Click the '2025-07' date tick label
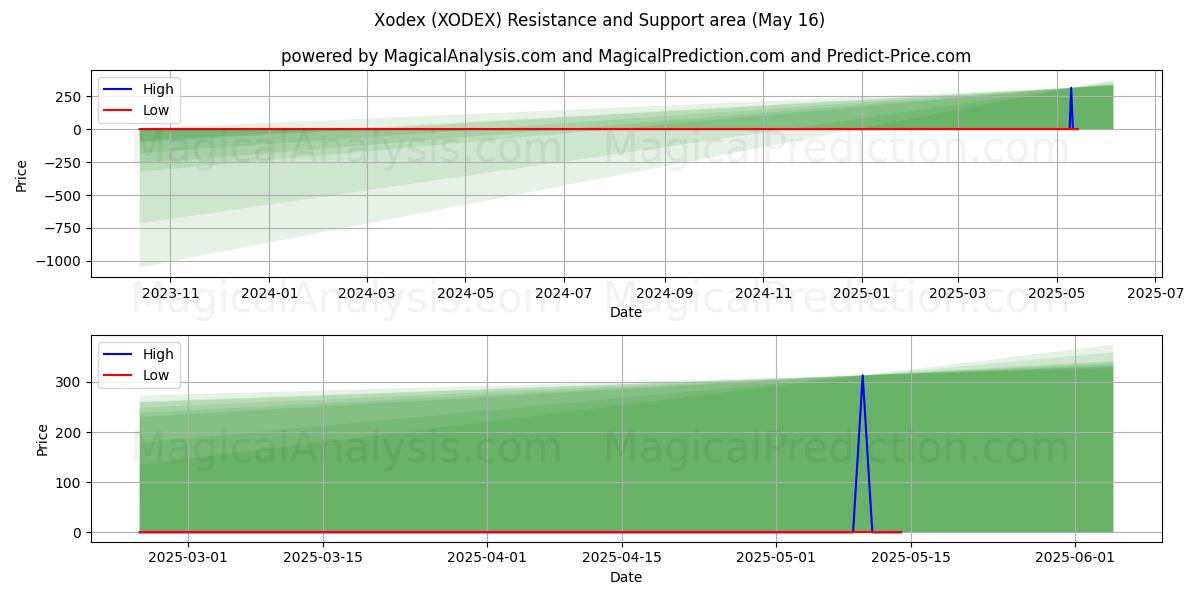This screenshot has height=600, width=1200. click(x=1155, y=293)
